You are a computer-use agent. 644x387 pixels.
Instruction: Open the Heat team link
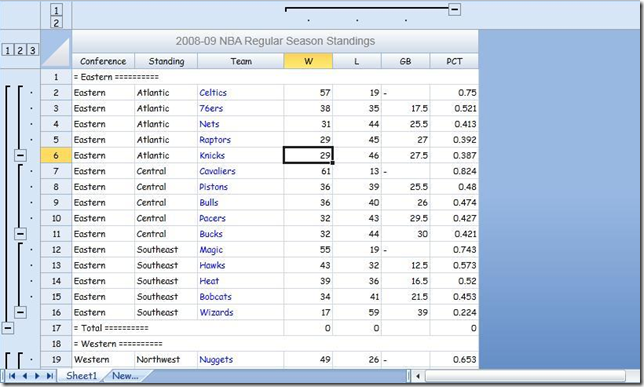tap(209, 281)
